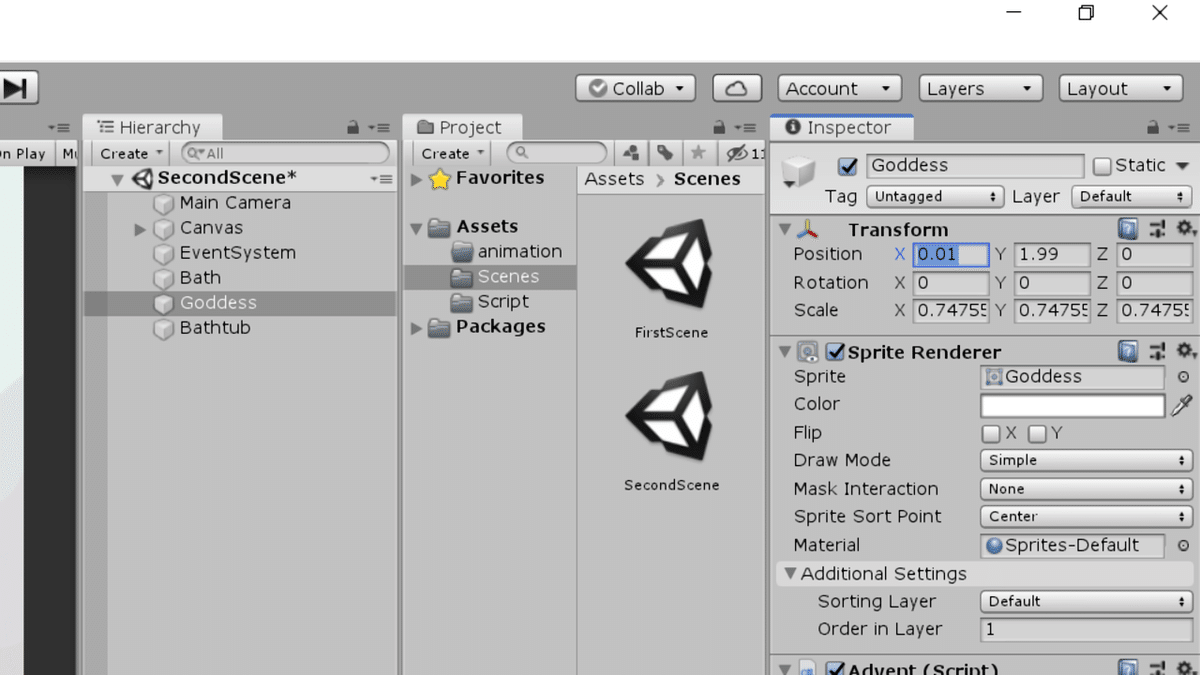Open the Collab dropdown

coord(636,88)
